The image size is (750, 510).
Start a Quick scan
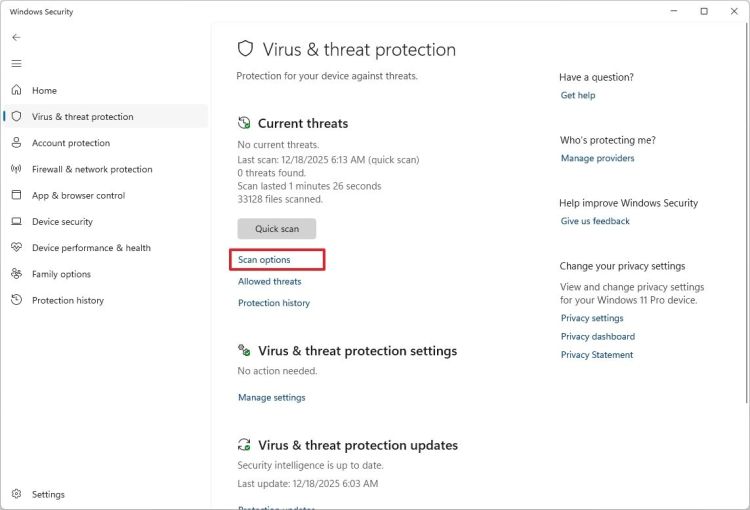pyautogui.click(x=276, y=229)
